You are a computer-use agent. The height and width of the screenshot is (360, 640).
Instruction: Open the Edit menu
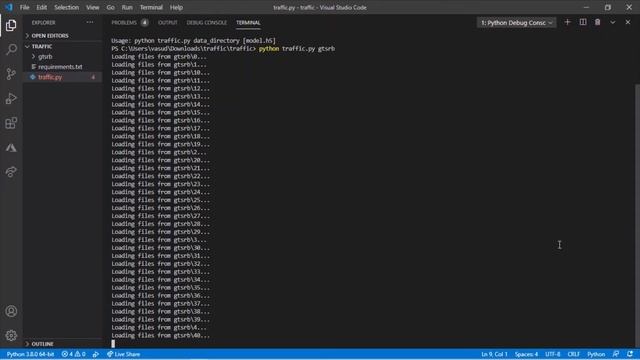point(42,7)
